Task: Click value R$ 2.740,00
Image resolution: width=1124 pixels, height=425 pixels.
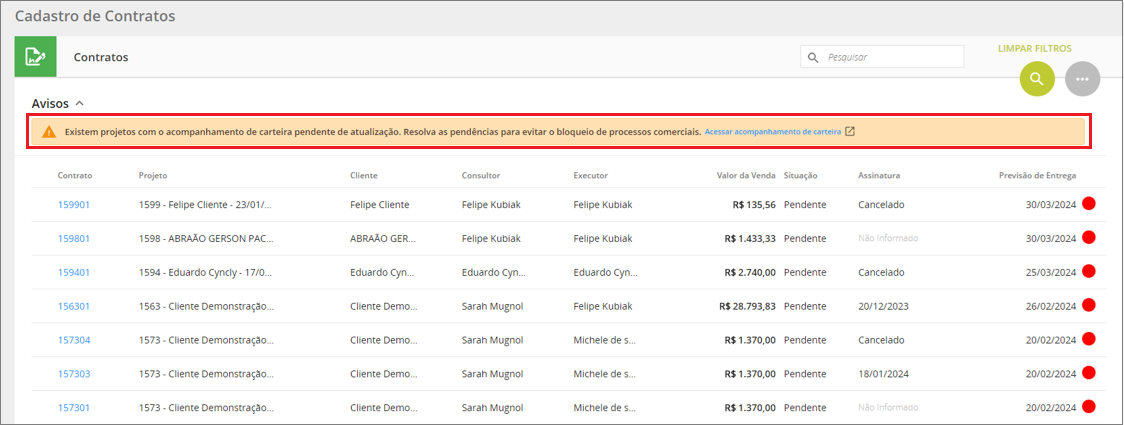Action: click(x=750, y=272)
